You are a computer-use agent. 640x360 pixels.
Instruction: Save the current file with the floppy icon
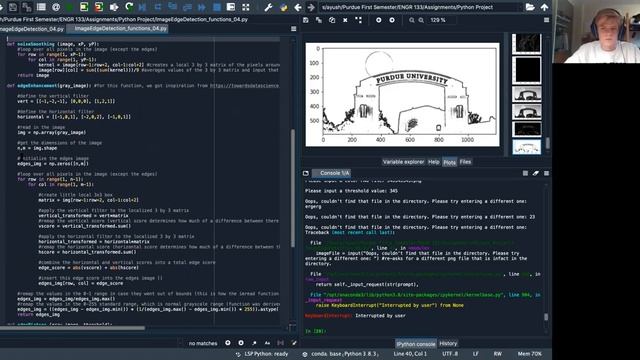click(13, 7)
